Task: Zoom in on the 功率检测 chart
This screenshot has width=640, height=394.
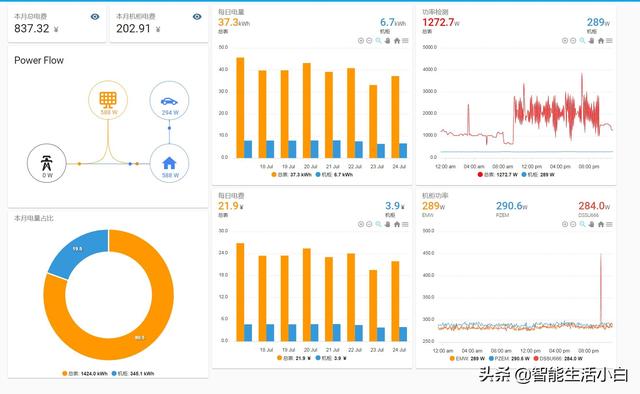Action: [x=565, y=41]
